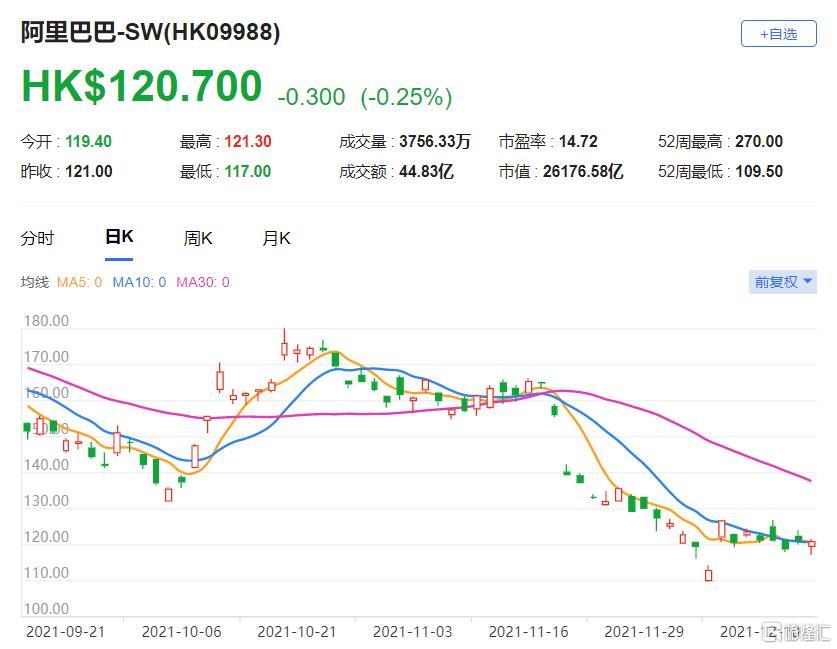Click the 成交额 value 44.83亿

[426, 171]
